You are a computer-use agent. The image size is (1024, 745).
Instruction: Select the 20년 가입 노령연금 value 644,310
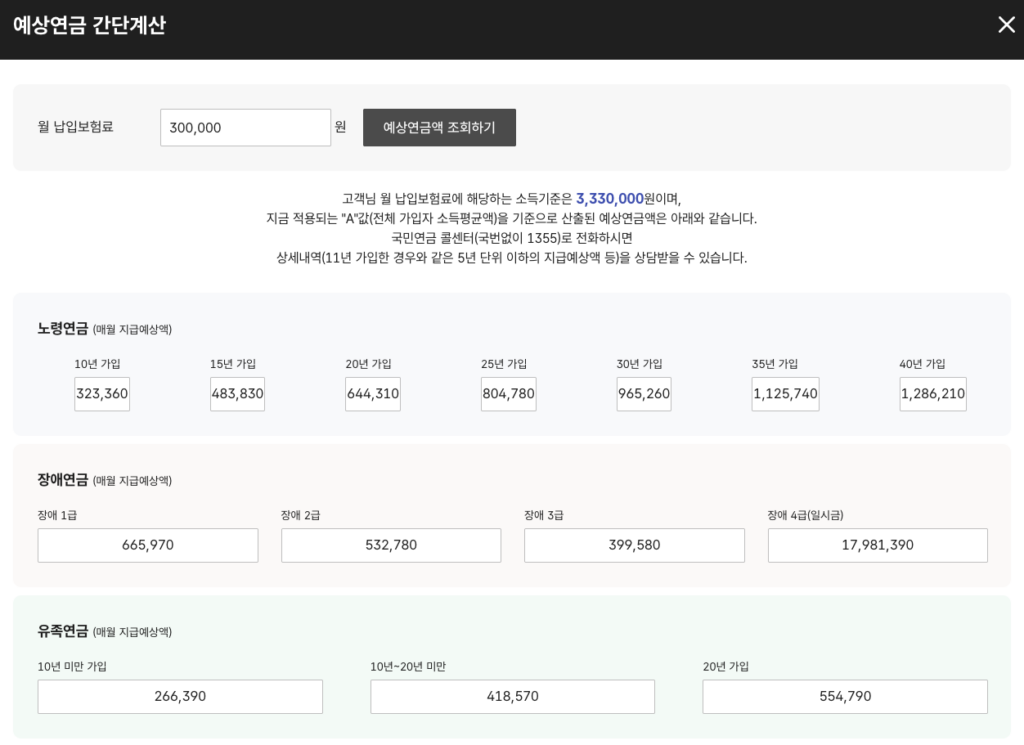point(373,394)
